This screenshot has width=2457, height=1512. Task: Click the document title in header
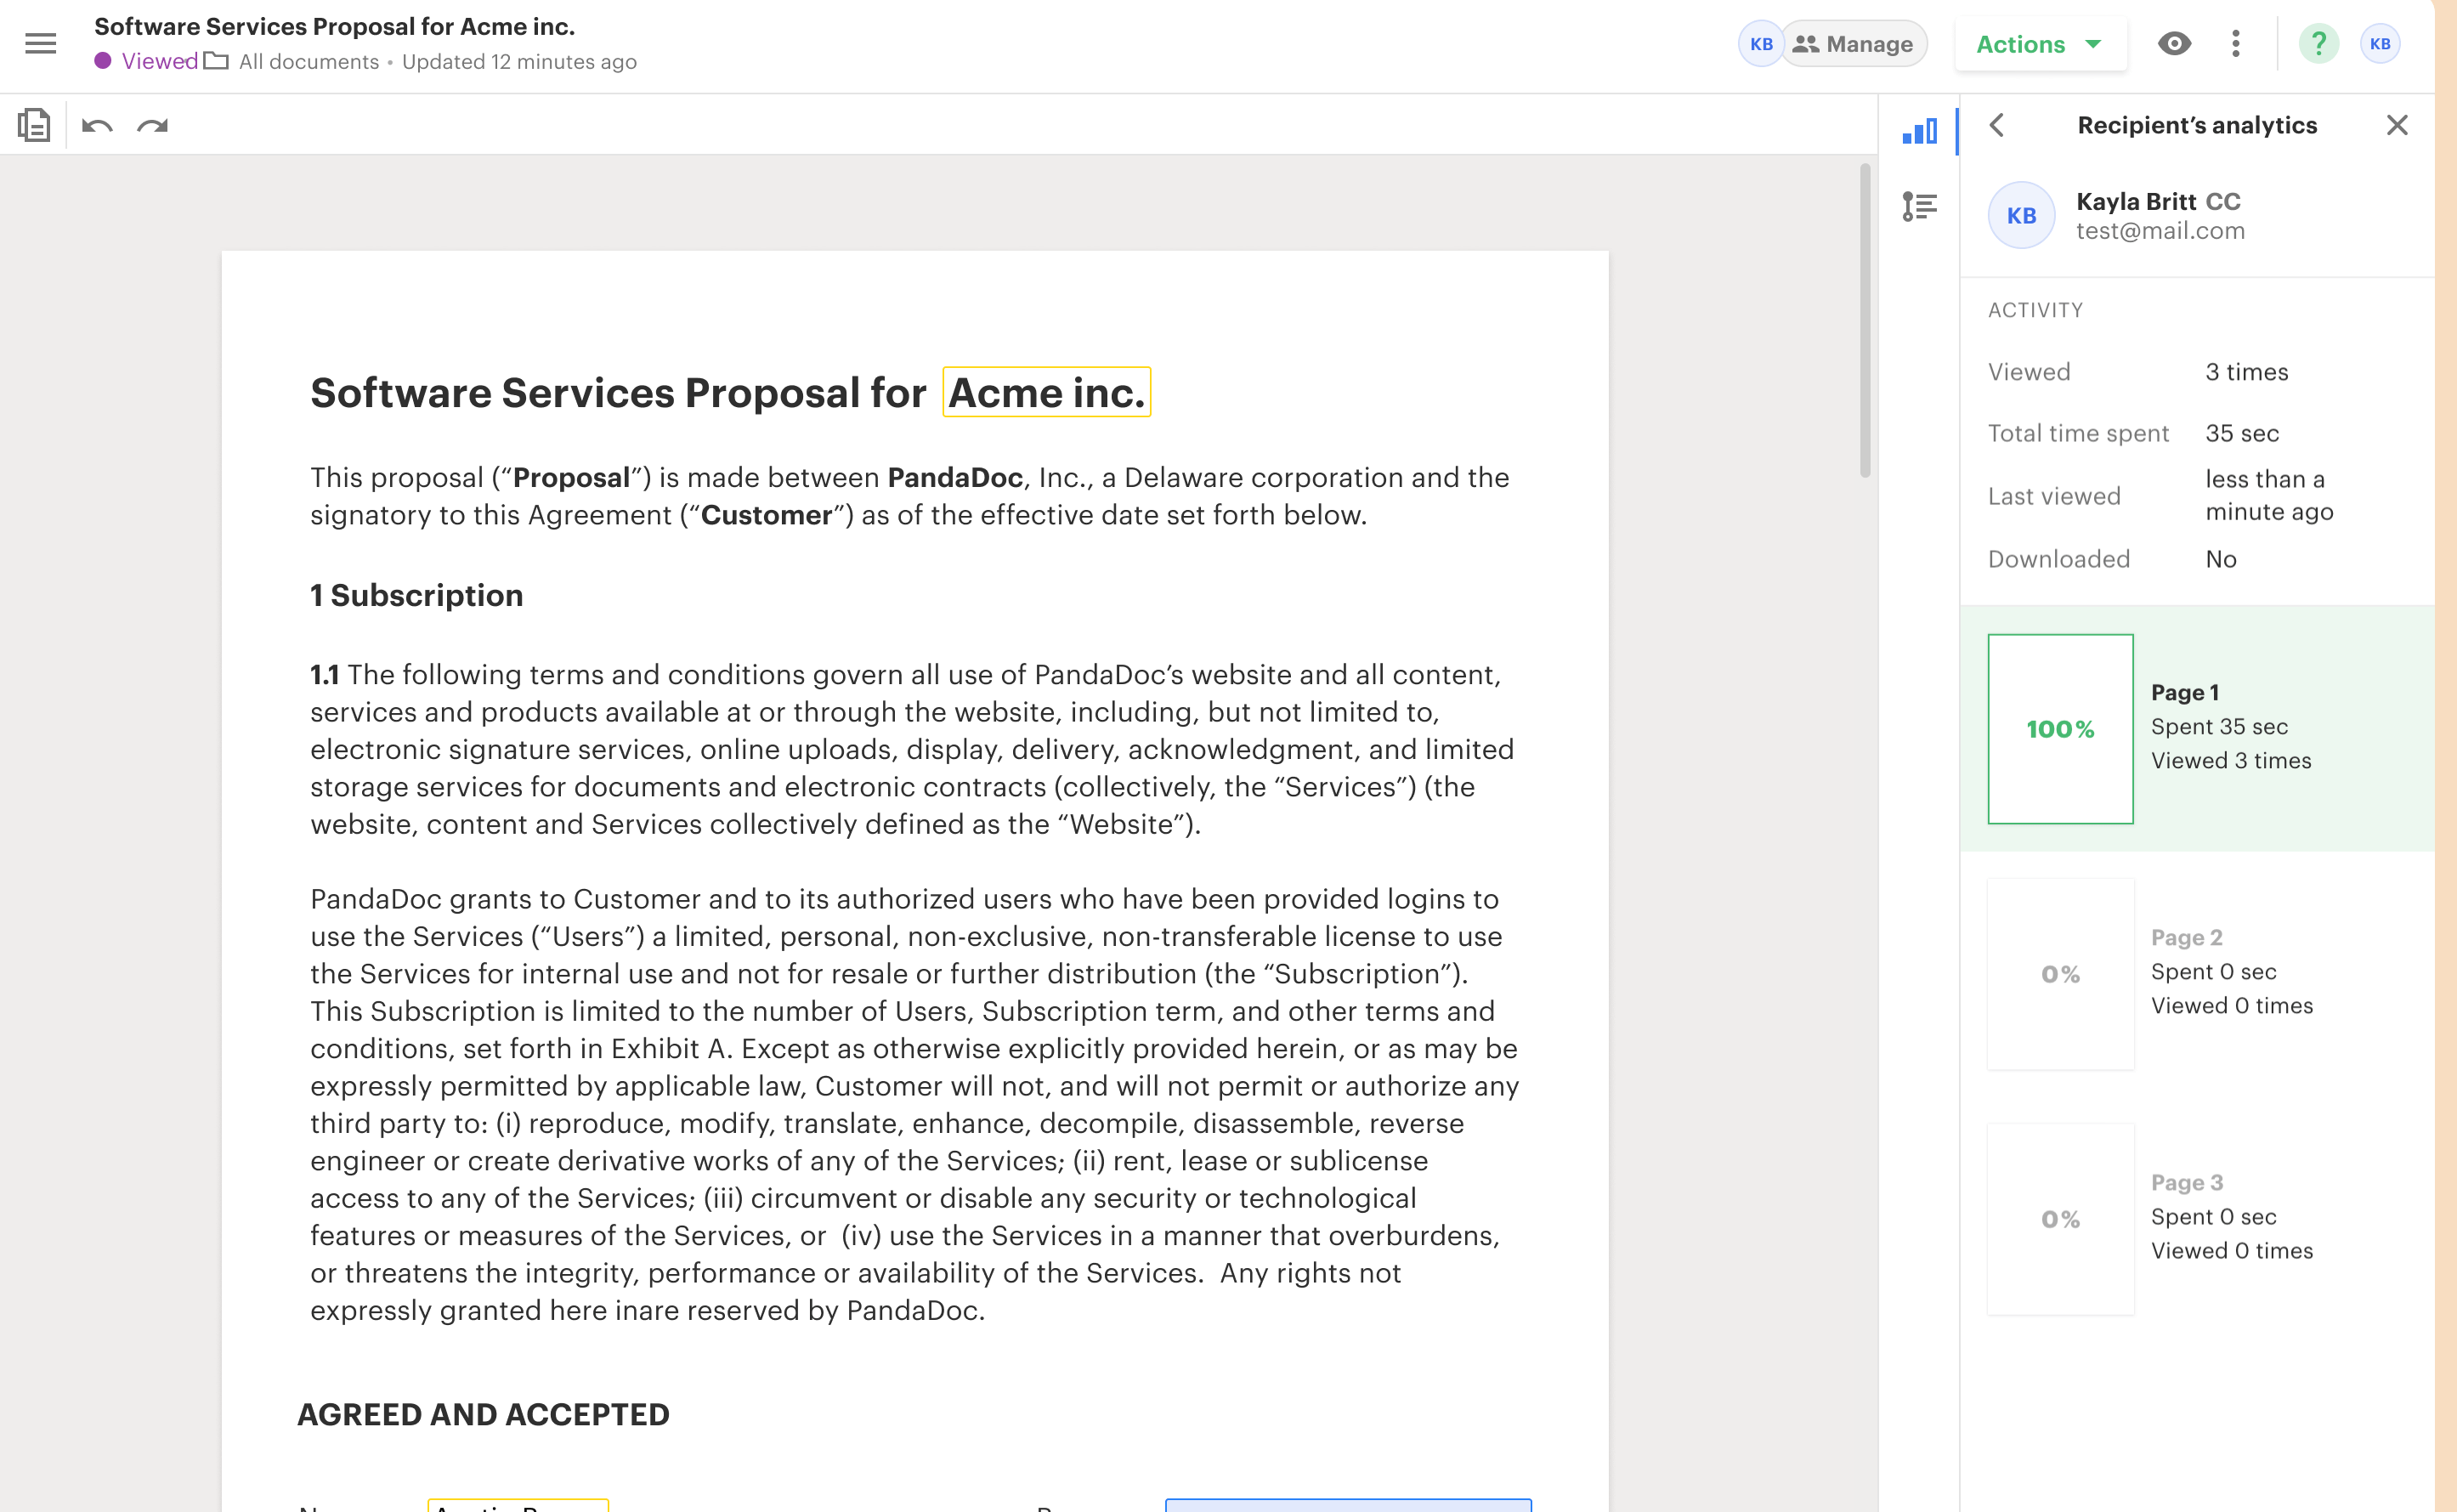[x=334, y=27]
